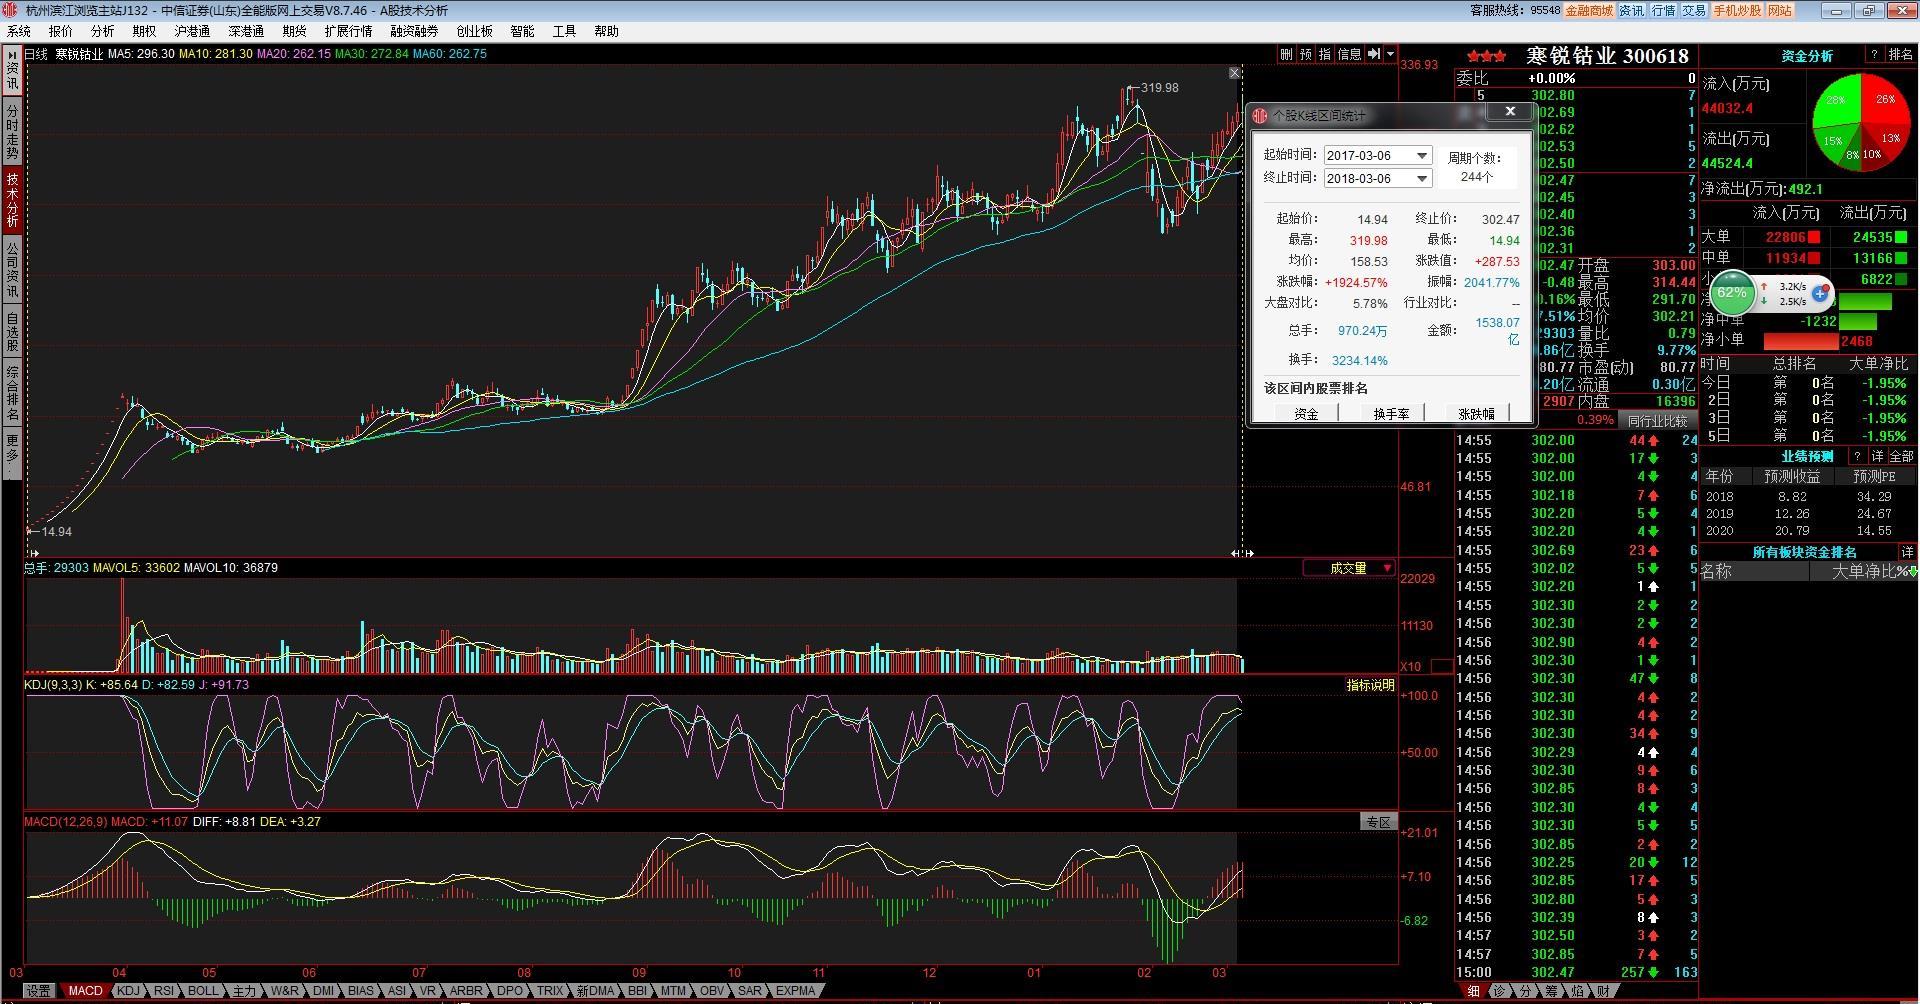Select 财 tab below tick list
The width and height of the screenshot is (1920, 1004).
tap(1603, 992)
